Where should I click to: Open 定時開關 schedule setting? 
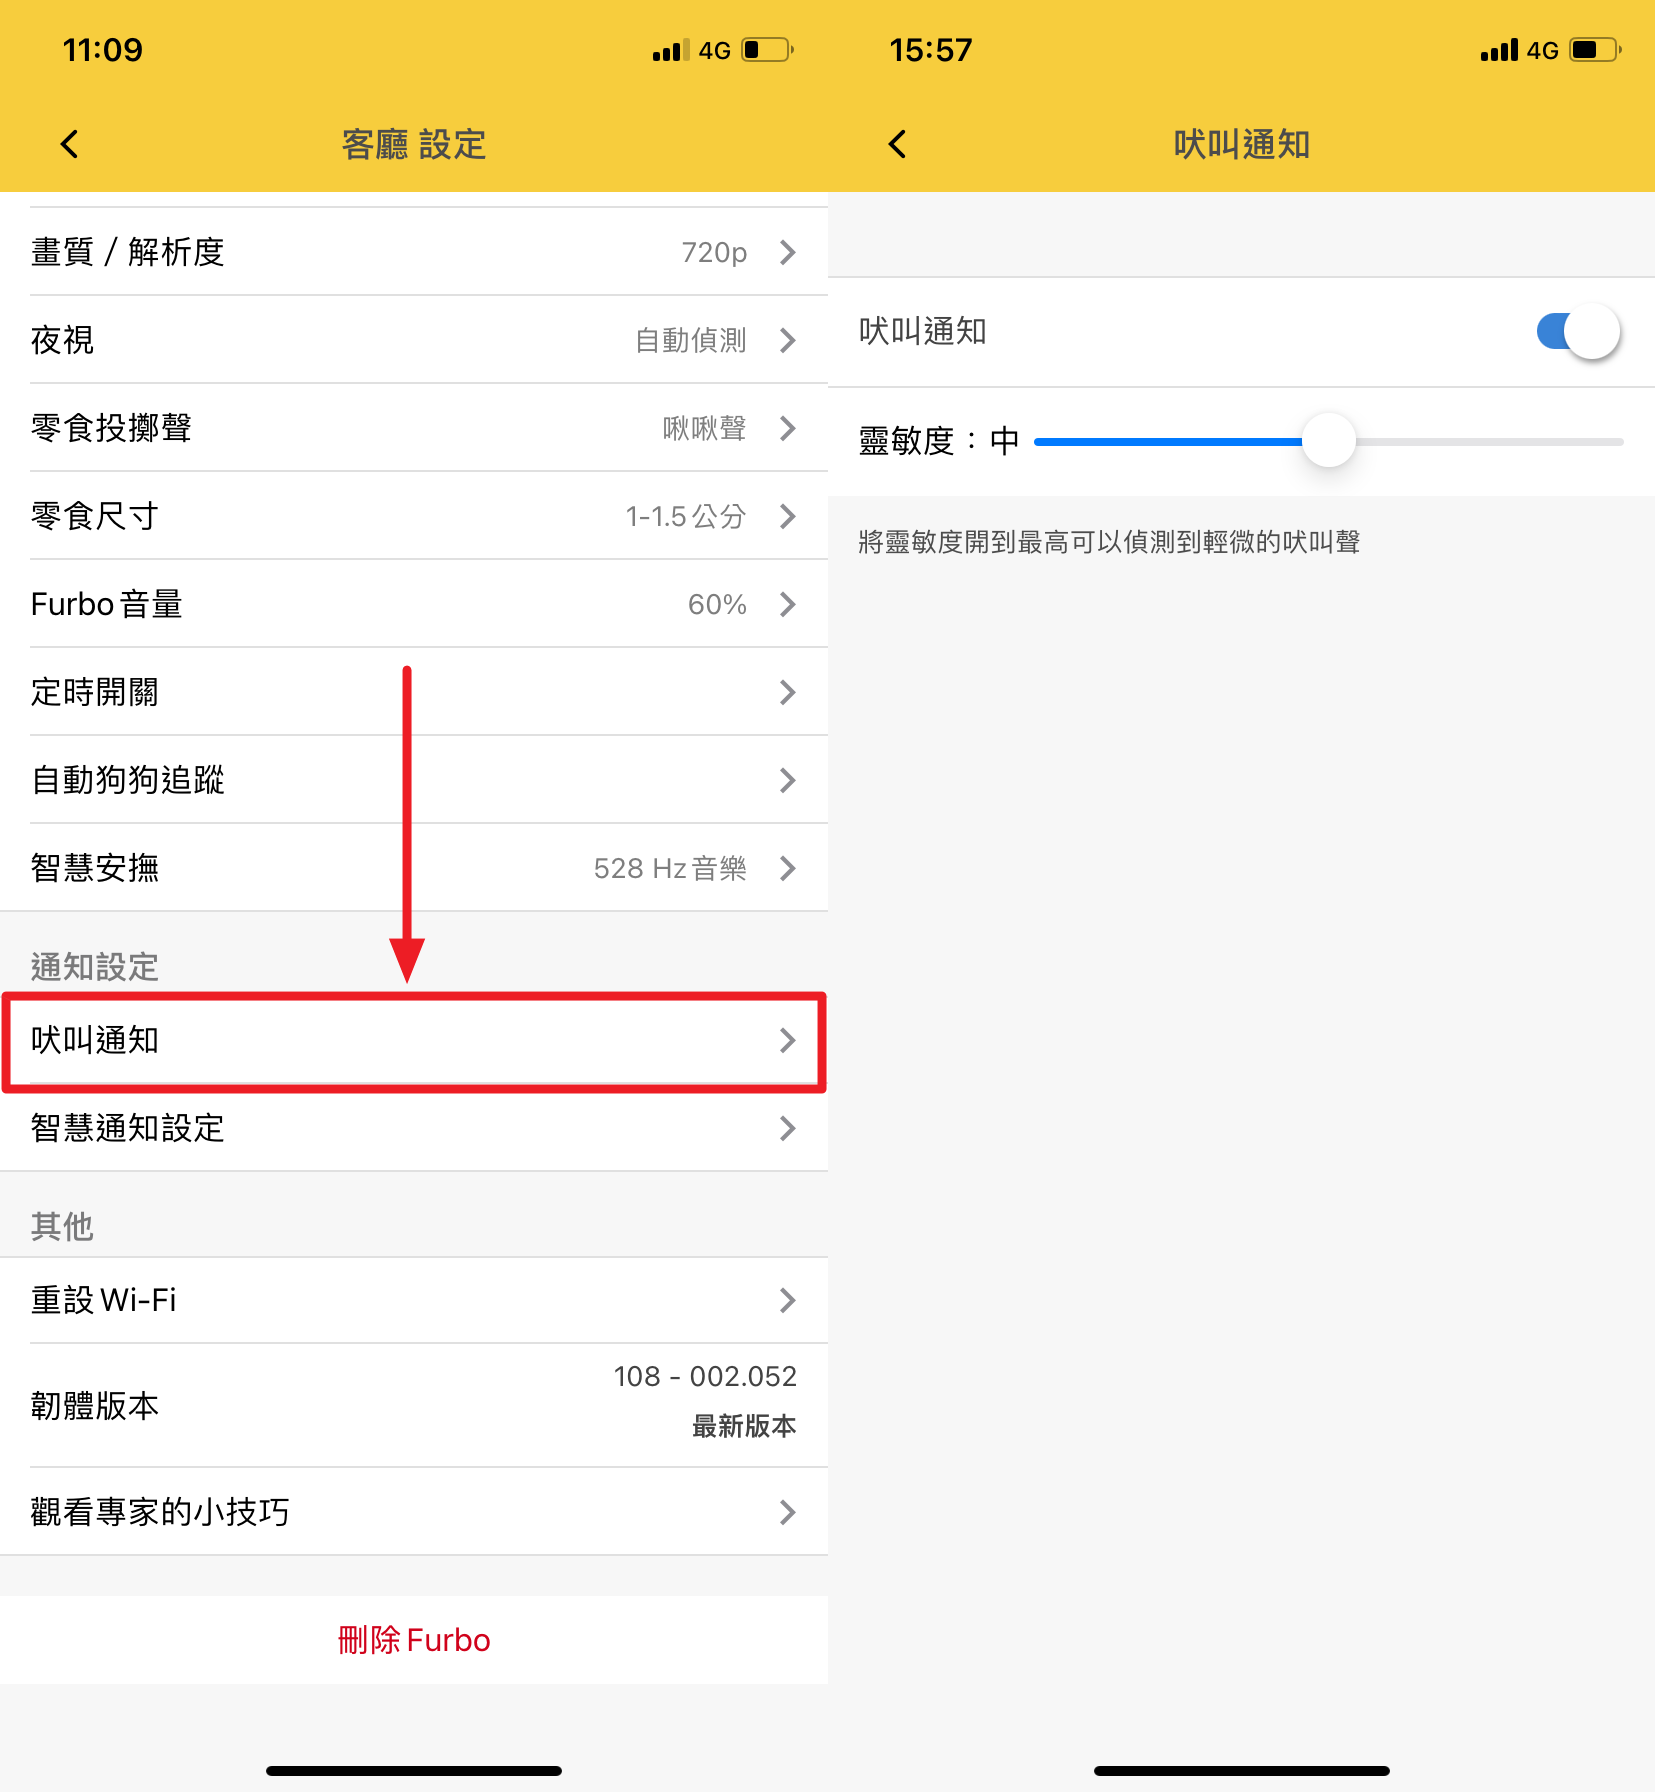tap(414, 692)
